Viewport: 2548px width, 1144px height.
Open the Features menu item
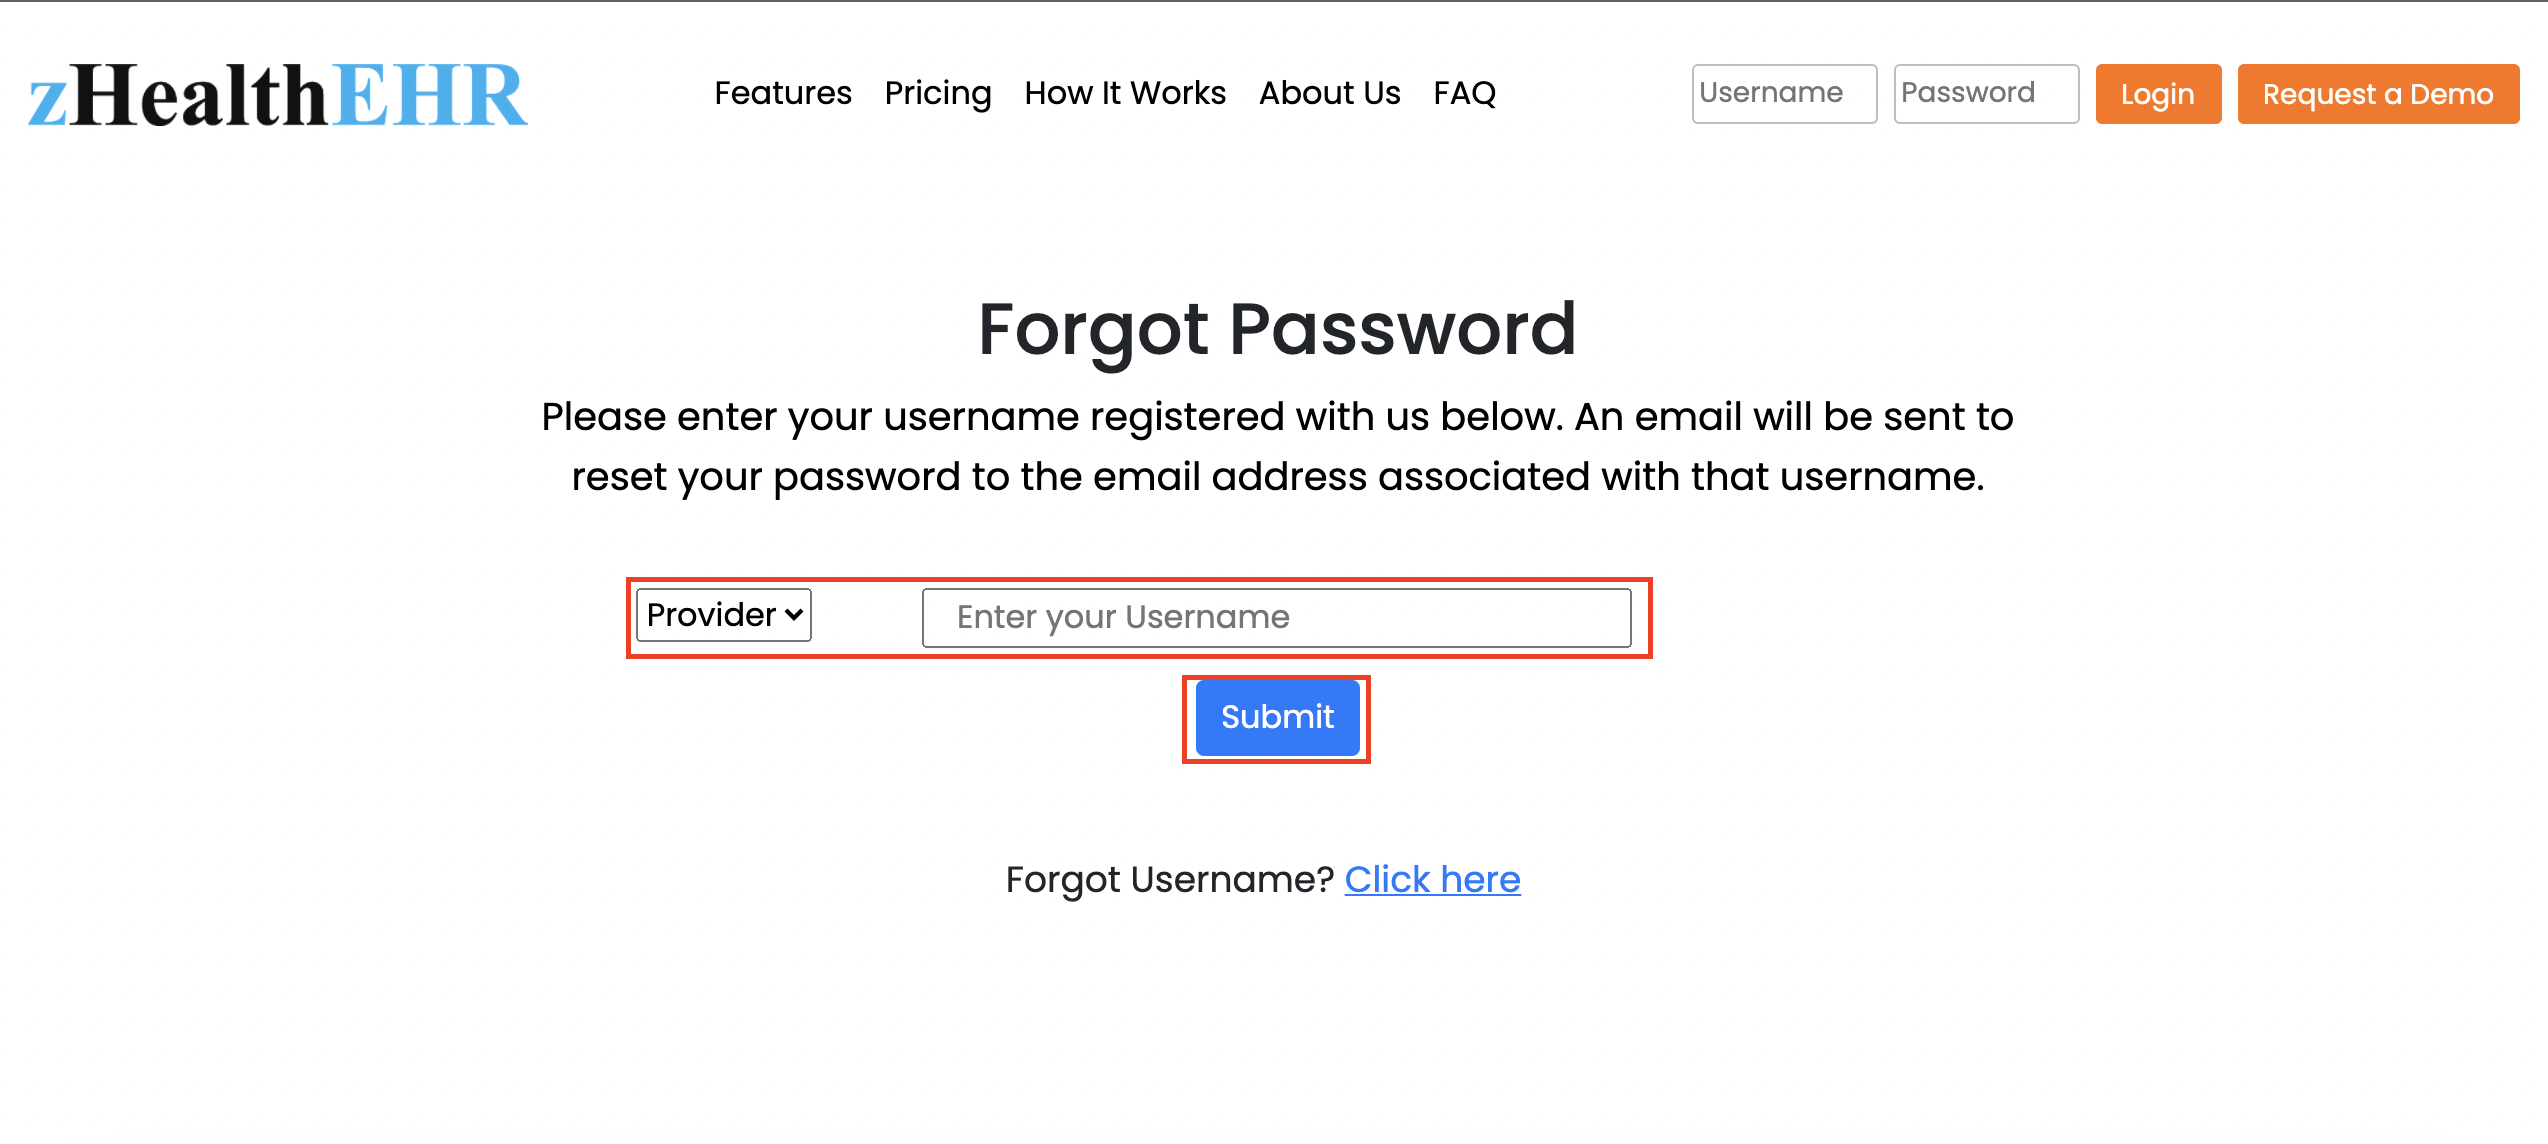click(782, 93)
